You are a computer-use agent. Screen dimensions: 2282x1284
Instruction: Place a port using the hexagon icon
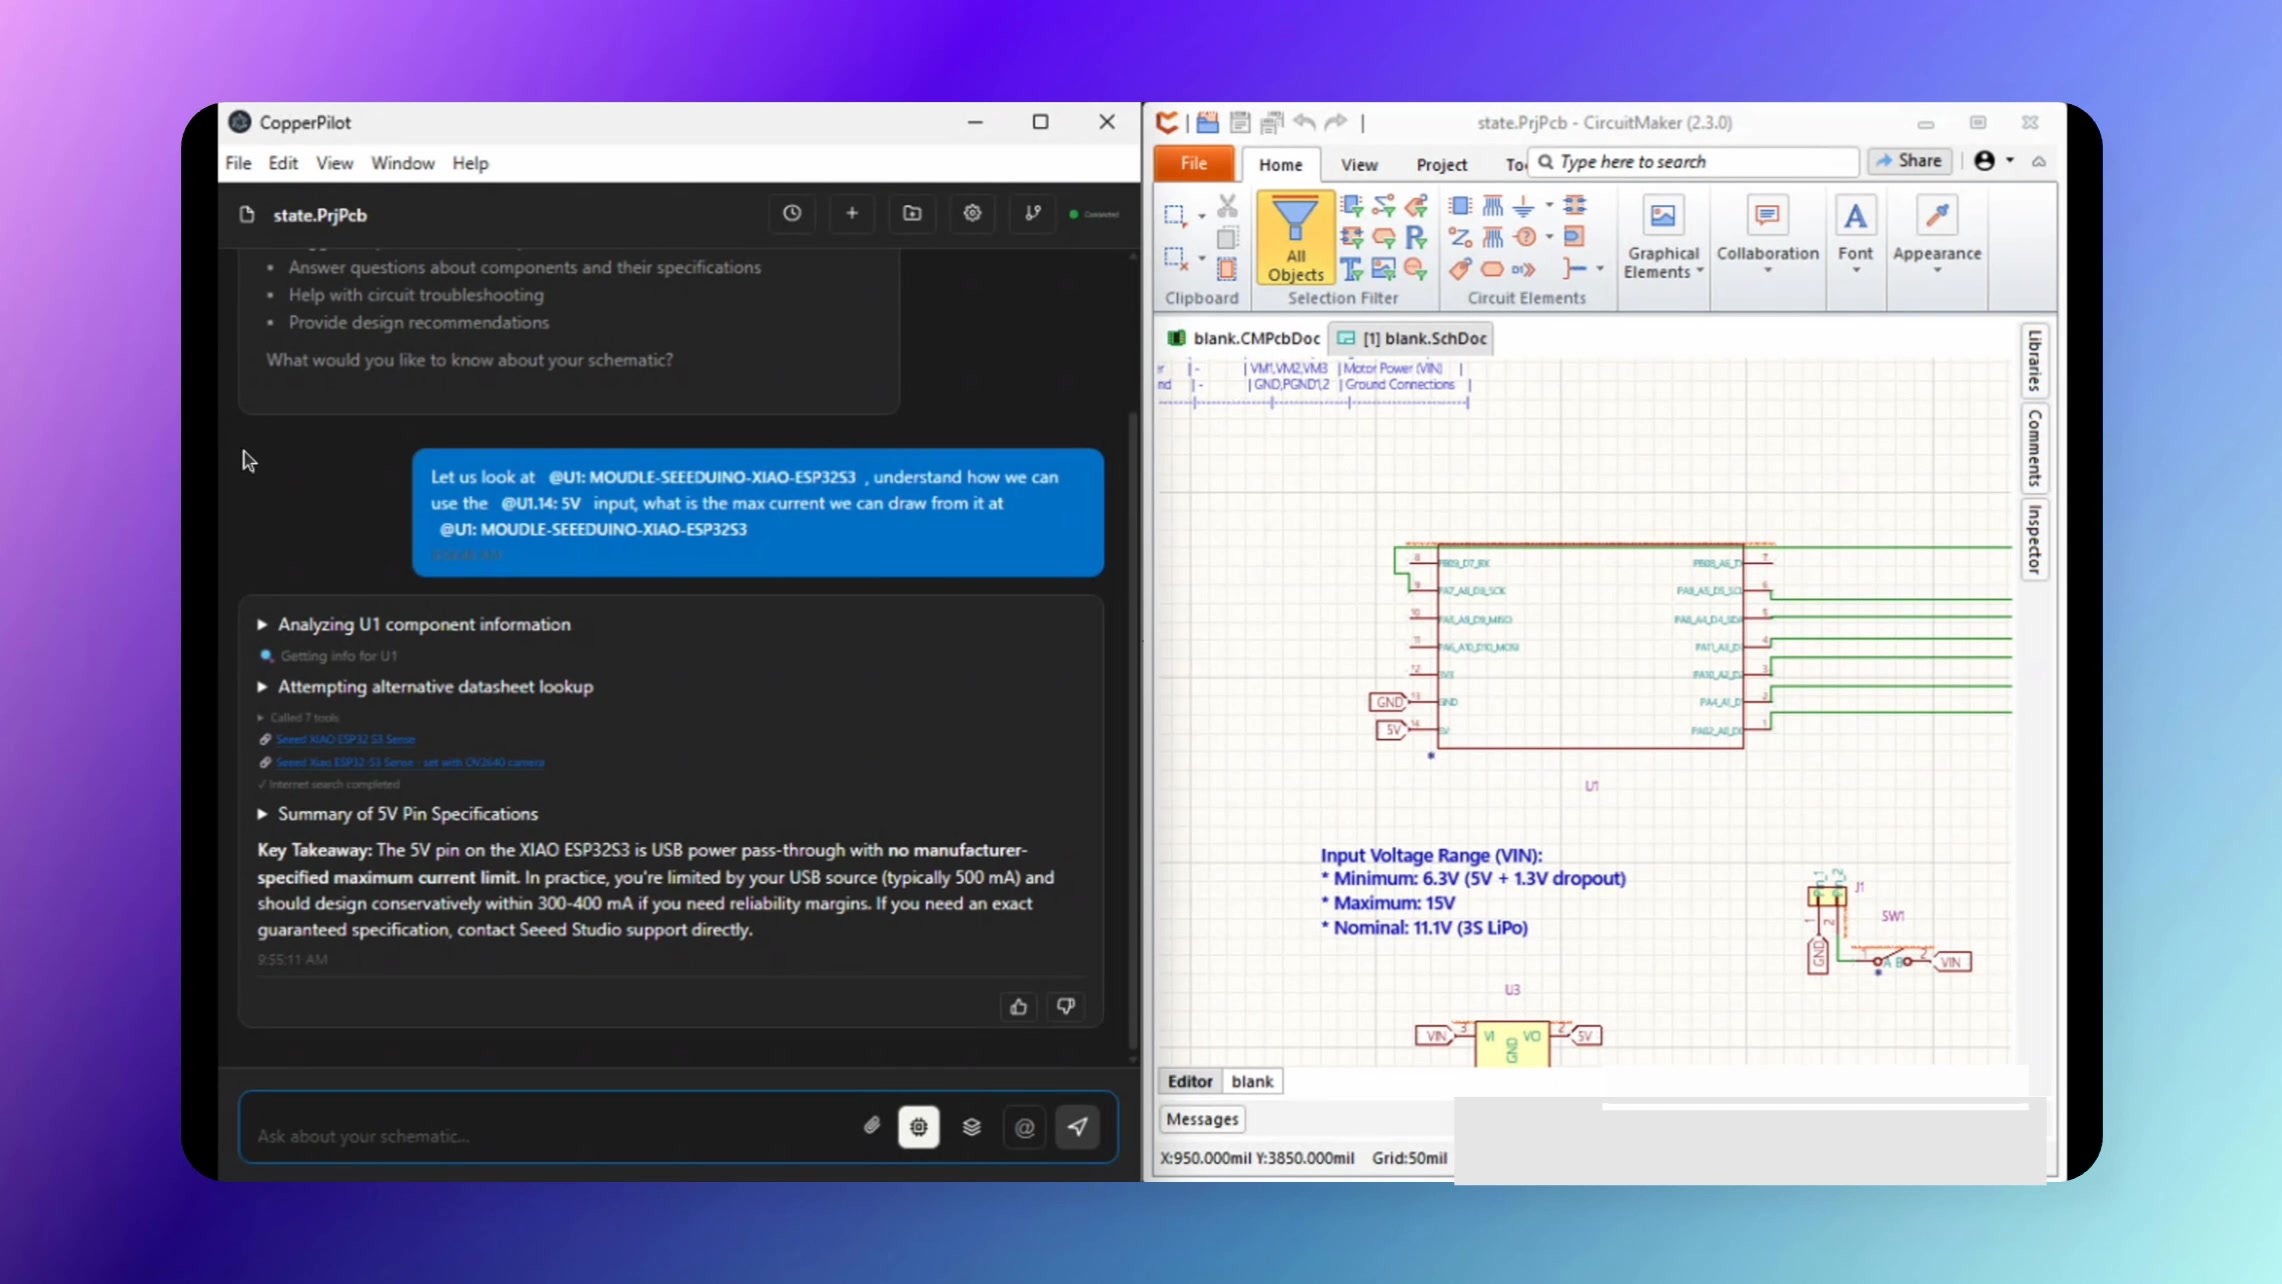click(x=1492, y=269)
